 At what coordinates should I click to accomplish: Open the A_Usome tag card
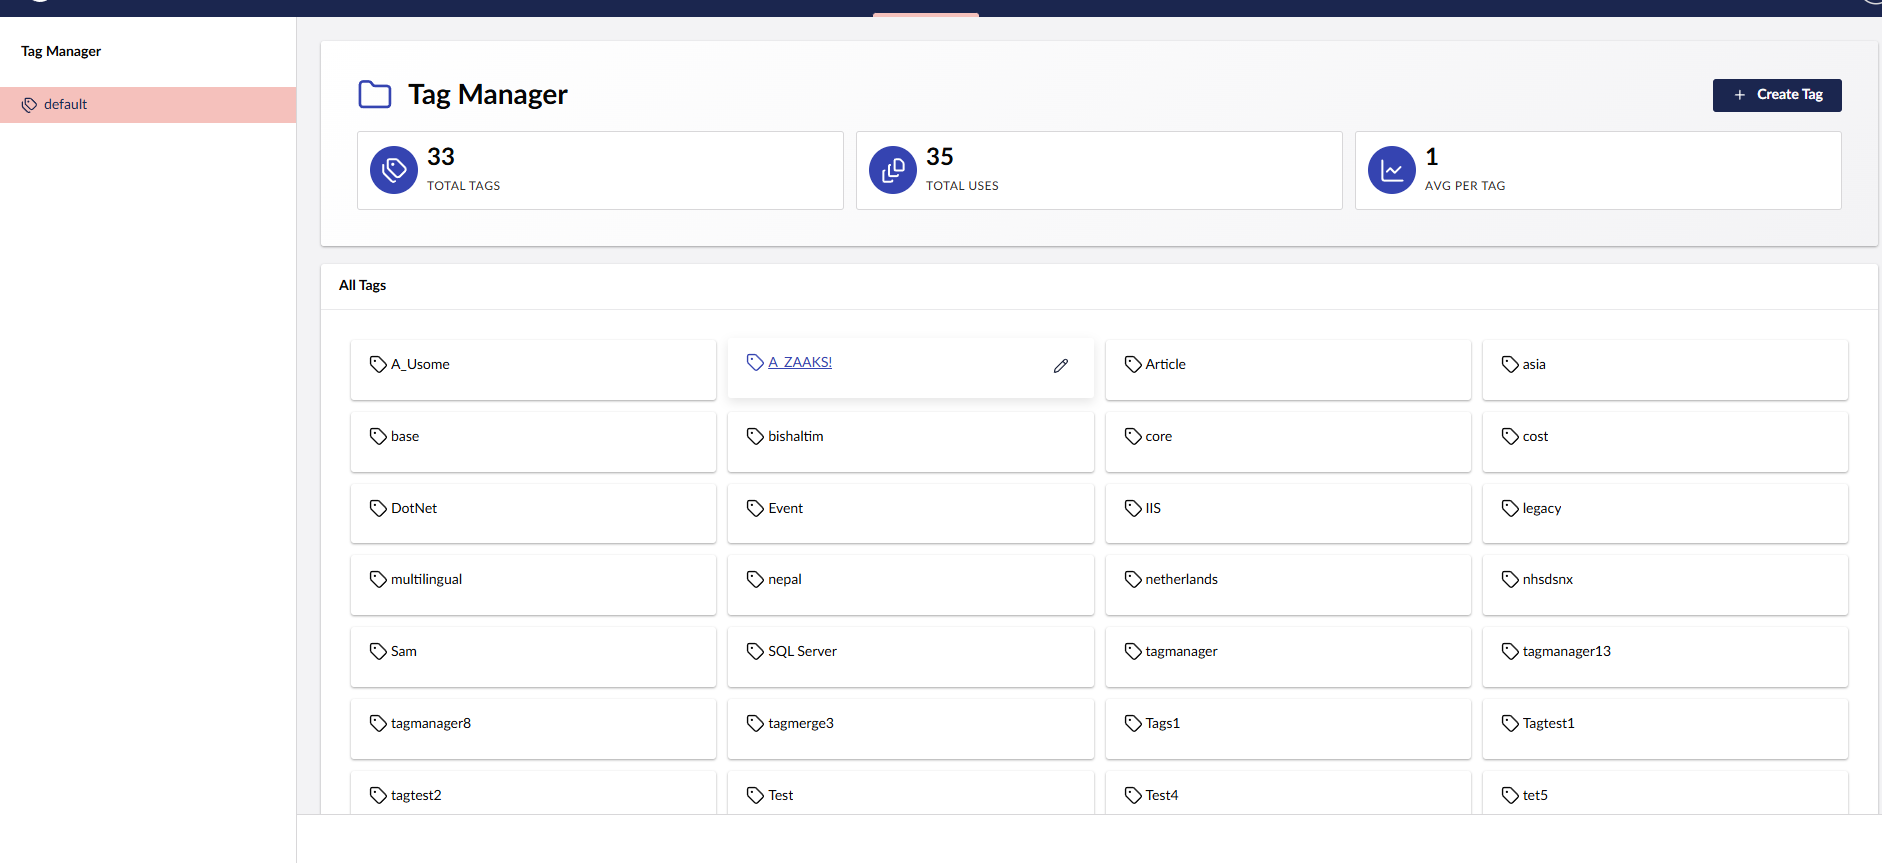pos(533,369)
